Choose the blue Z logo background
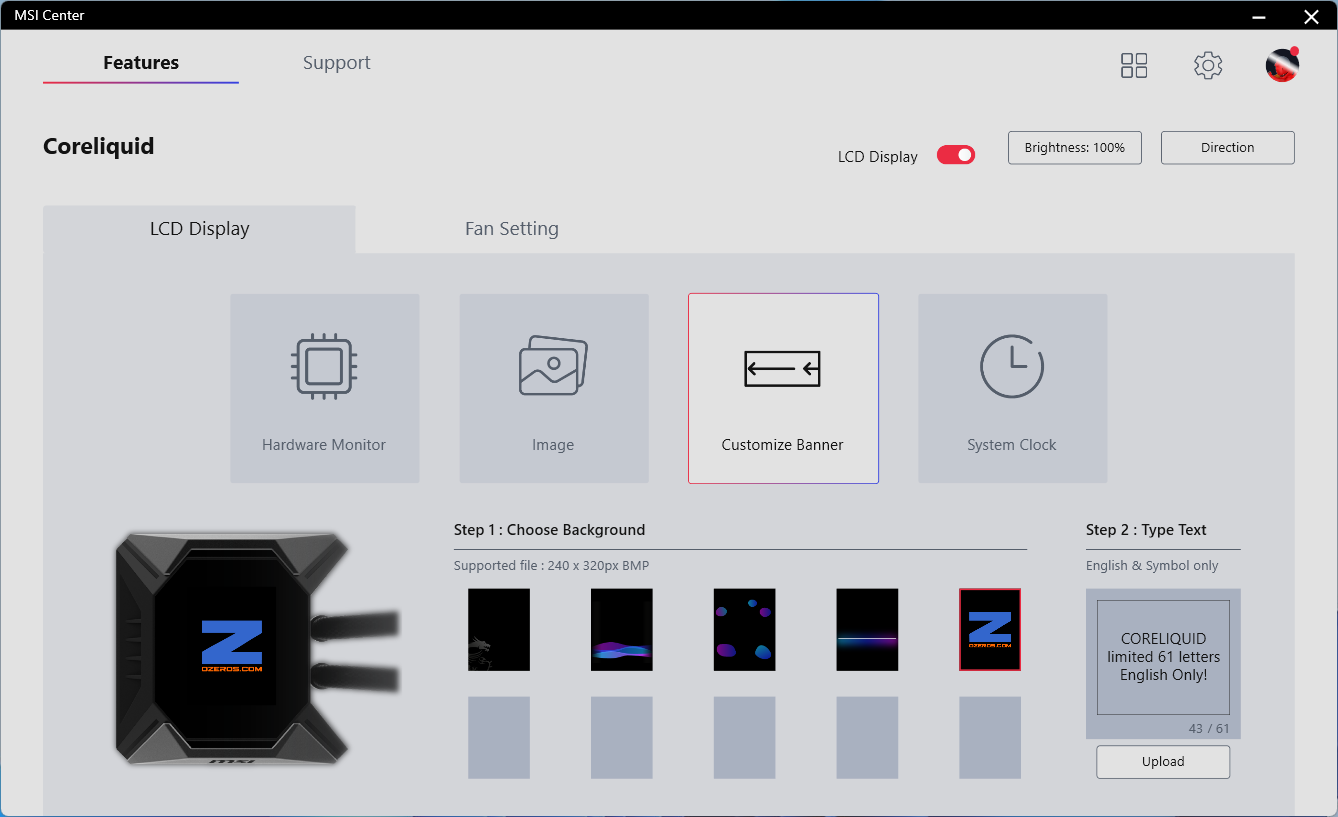 pyautogui.click(x=990, y=629)
